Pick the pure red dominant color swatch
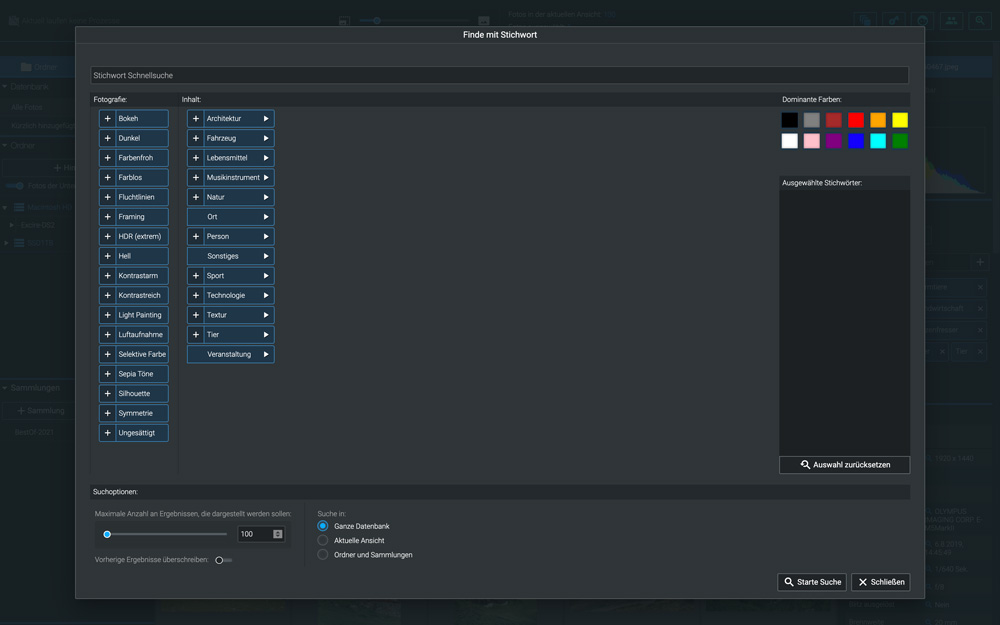 pos(856,120)
